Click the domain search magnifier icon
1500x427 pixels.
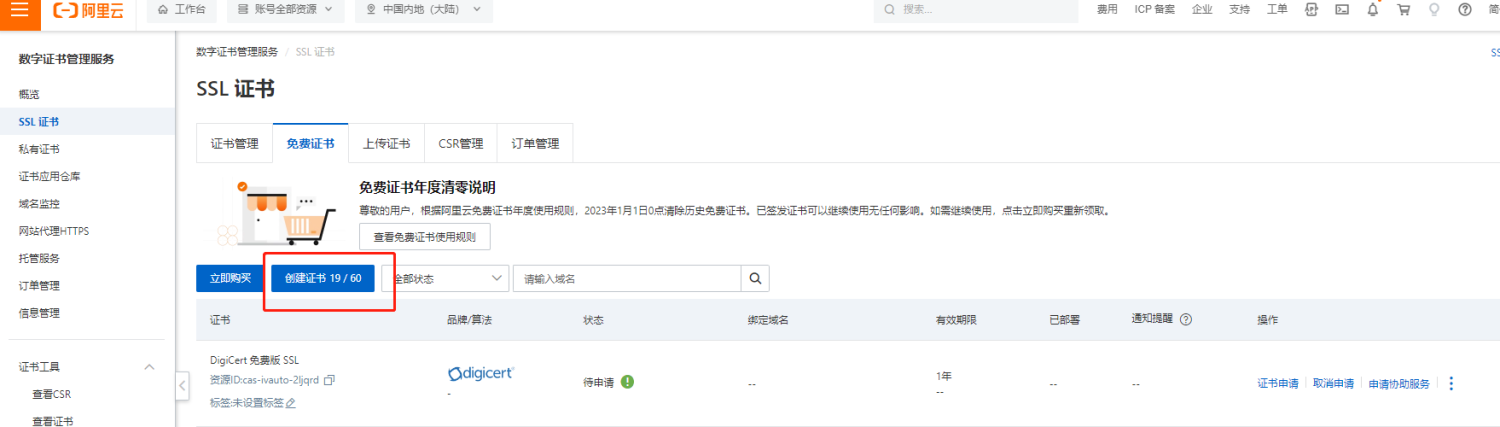coord(755,278)
